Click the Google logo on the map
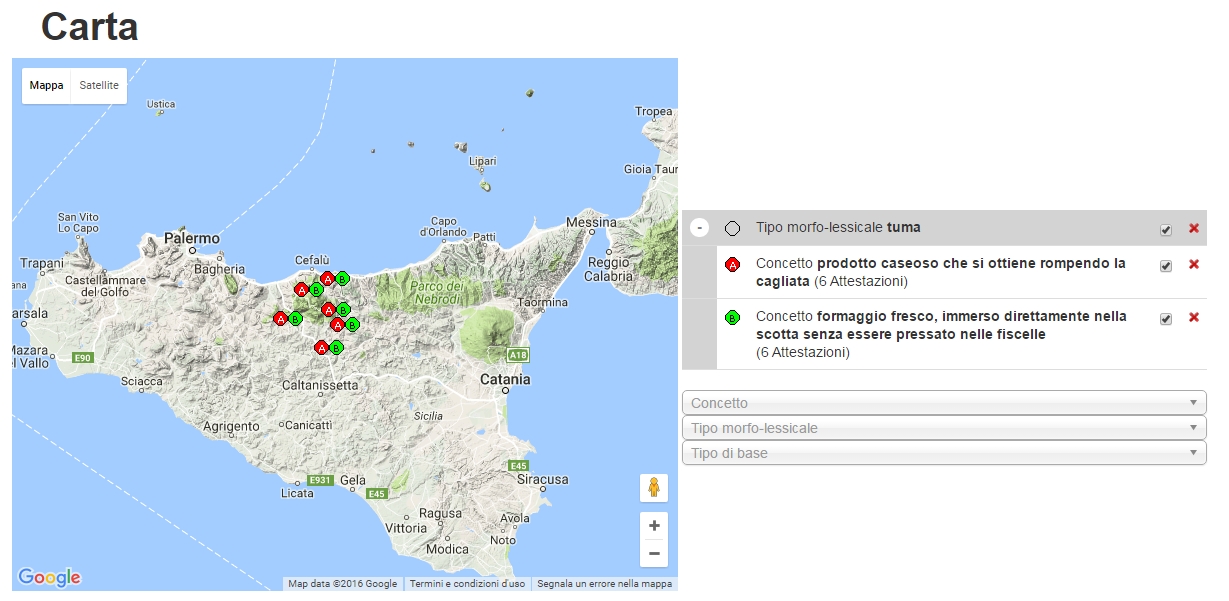The width and height of the screenshot is (1229, 601). [x=49, y=577]
